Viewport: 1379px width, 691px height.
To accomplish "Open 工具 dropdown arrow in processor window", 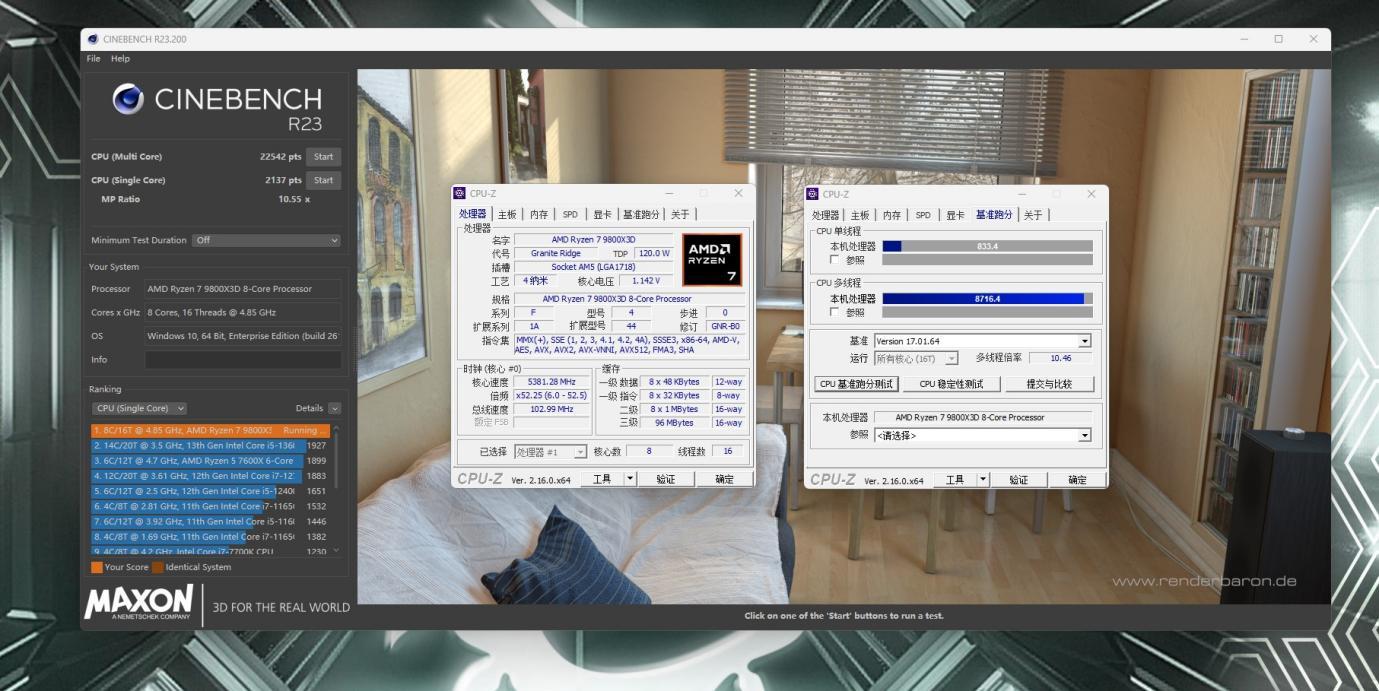I will tap(630, 479).
